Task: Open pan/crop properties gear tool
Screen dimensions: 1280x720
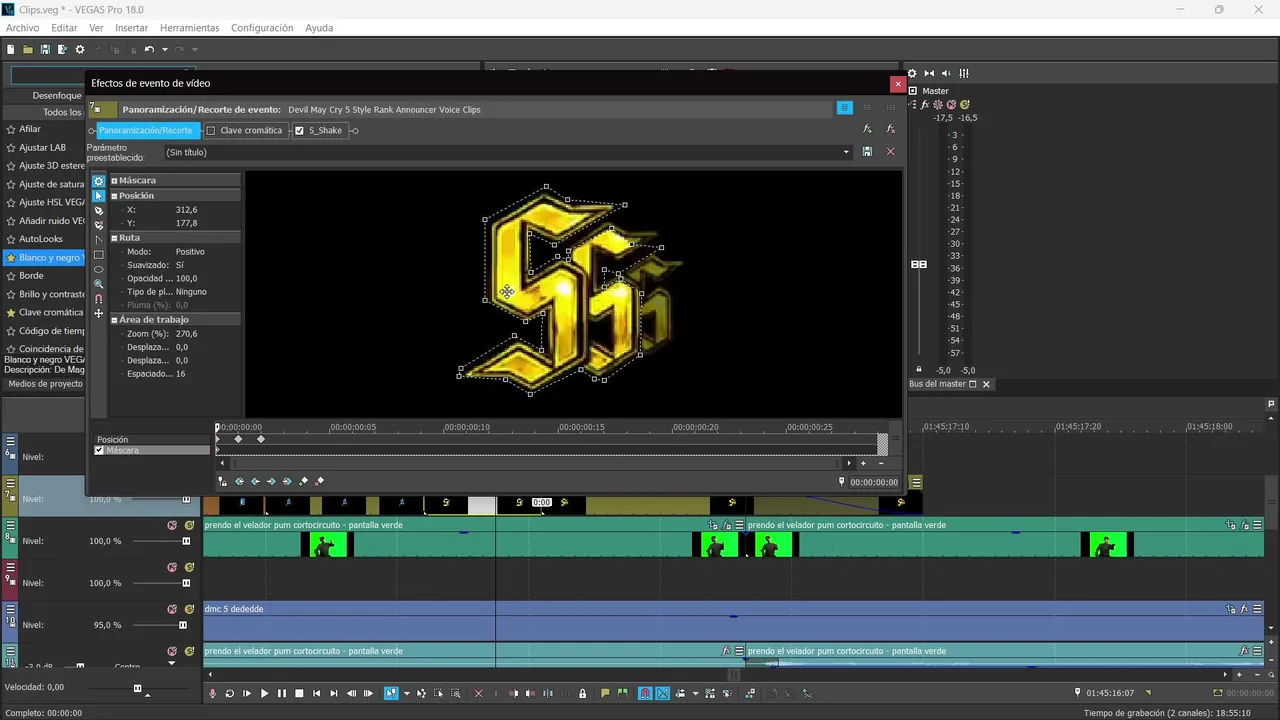Action: (98, 181)
